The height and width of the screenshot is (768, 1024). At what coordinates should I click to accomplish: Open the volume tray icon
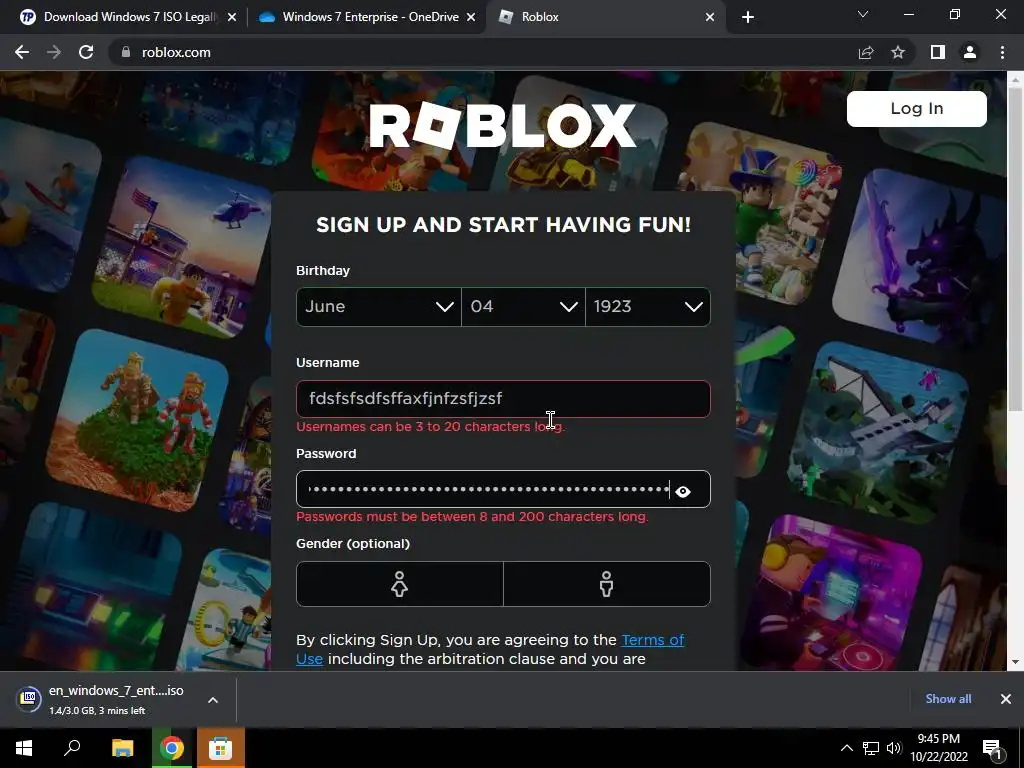pos(894,748)
